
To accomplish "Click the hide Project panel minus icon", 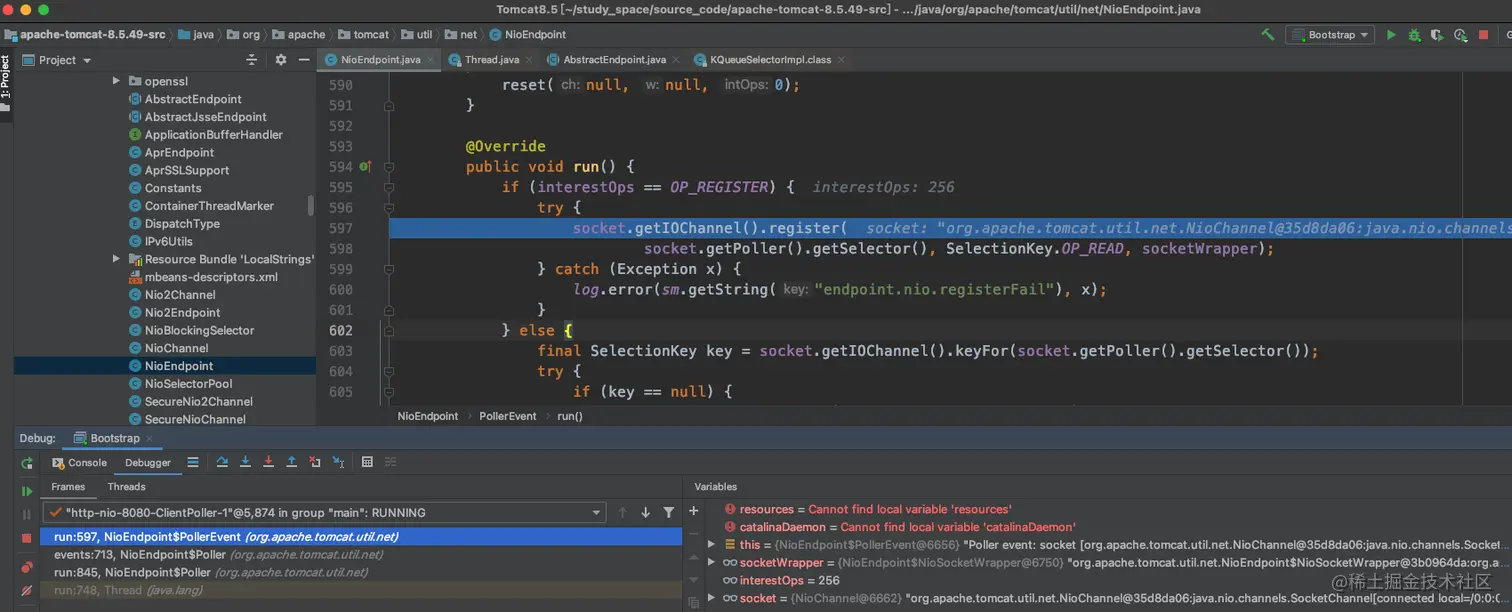I will pos(303,60).
